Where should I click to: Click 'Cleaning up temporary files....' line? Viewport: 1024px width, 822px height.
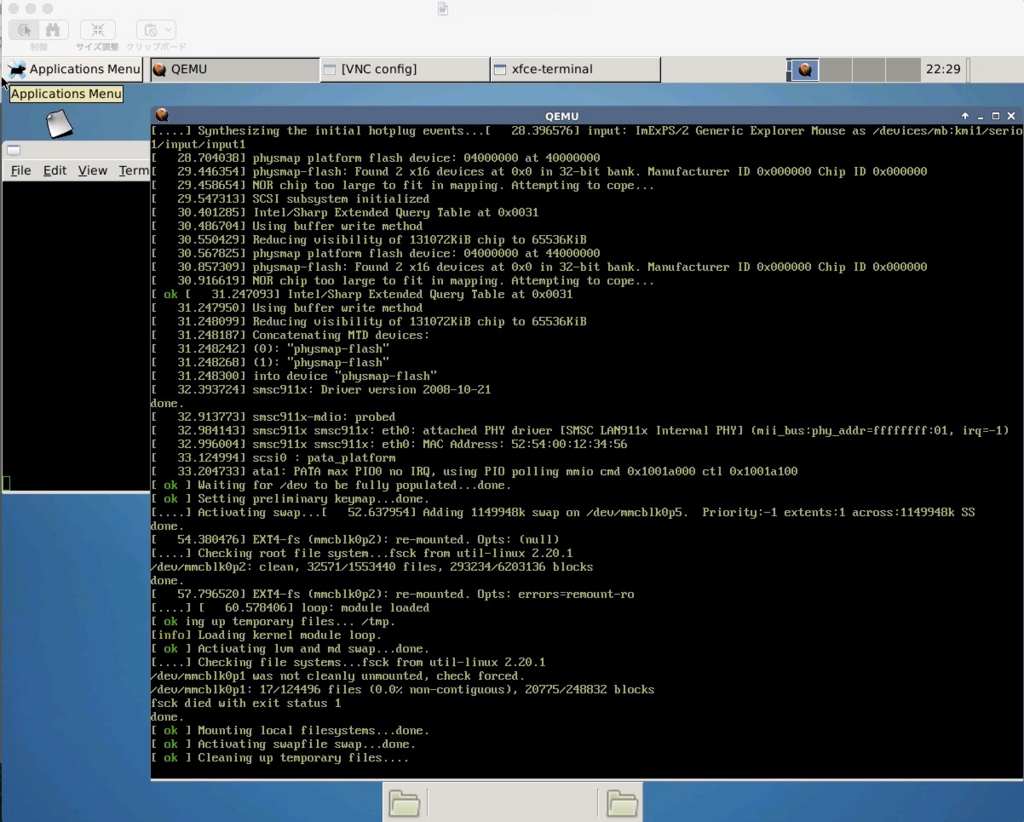[x=280, y=758]
